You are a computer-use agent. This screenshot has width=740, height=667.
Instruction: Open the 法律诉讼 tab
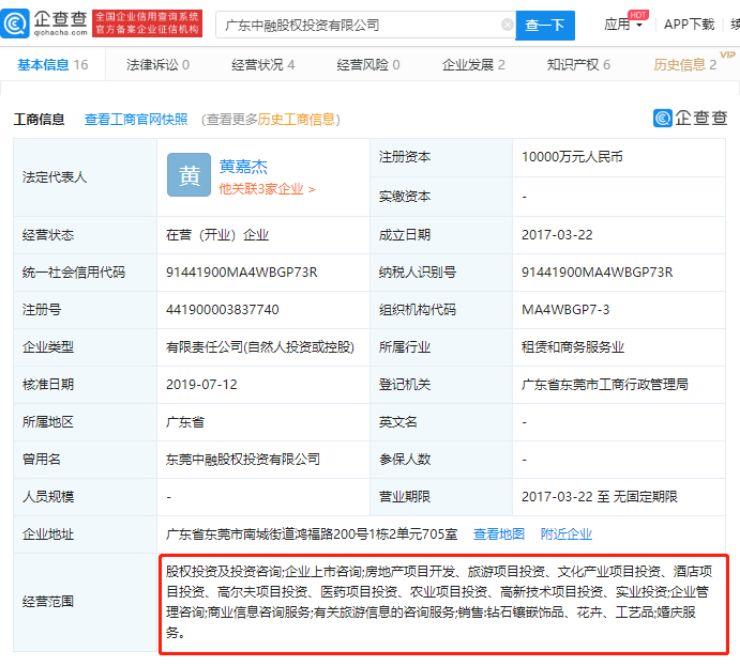[x=158, y=65]
